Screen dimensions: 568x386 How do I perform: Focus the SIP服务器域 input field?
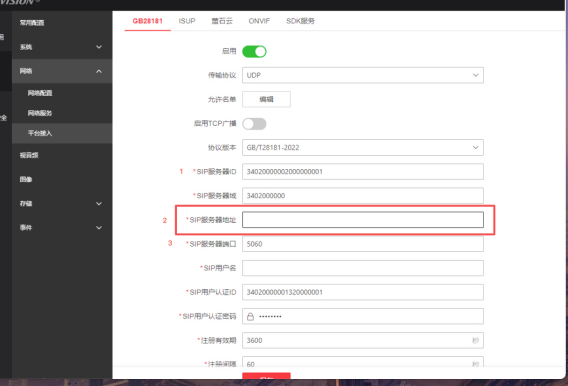pyautogui.click(x=363, y=196)
